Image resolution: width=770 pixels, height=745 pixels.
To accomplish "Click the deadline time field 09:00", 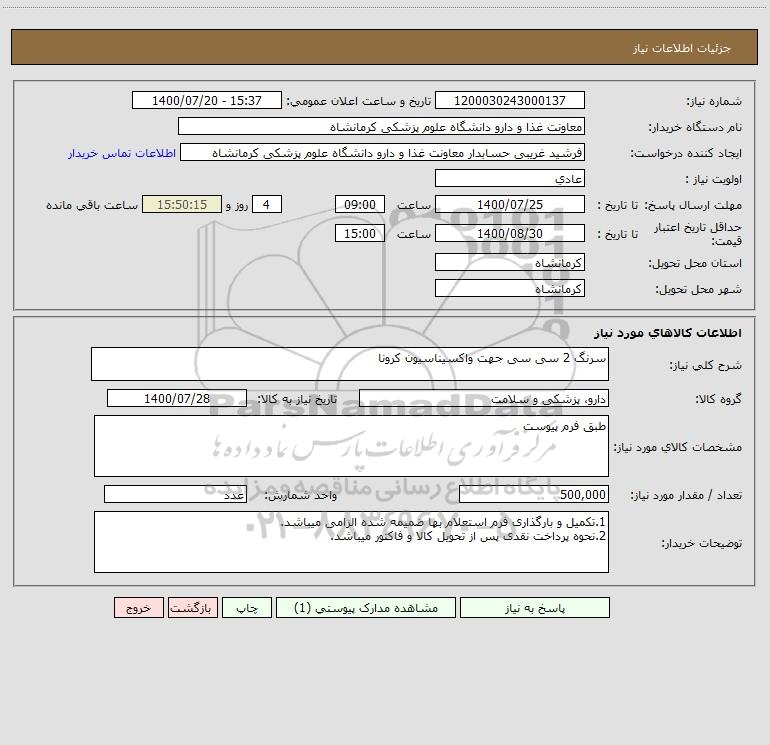I will point(359,204).
